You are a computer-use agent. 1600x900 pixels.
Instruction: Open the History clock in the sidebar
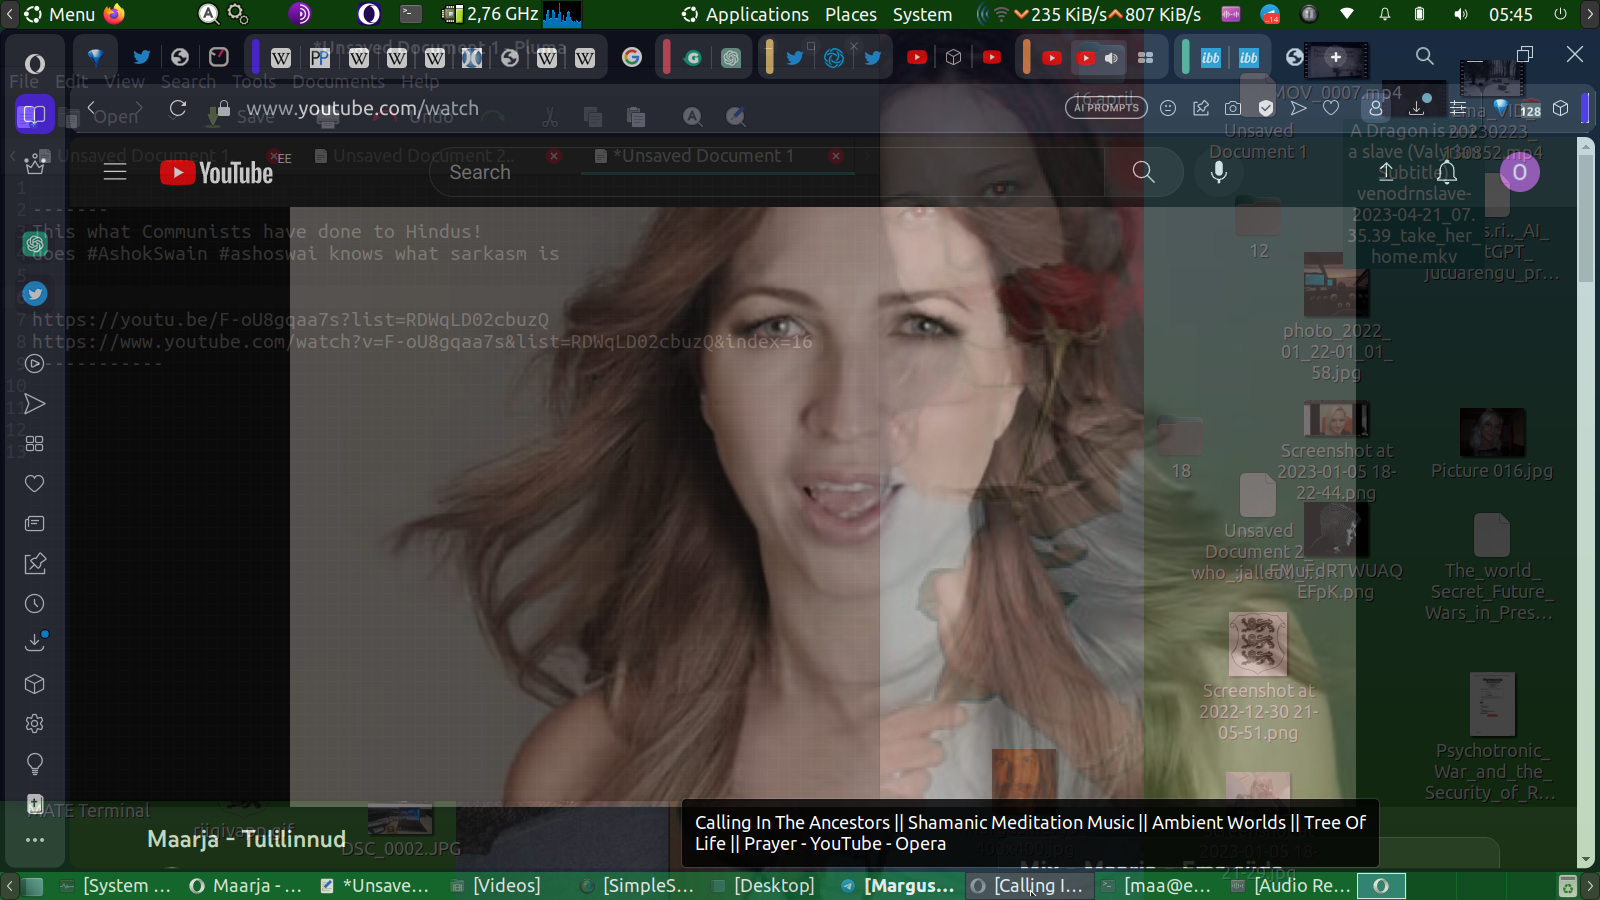click(35, 604)
